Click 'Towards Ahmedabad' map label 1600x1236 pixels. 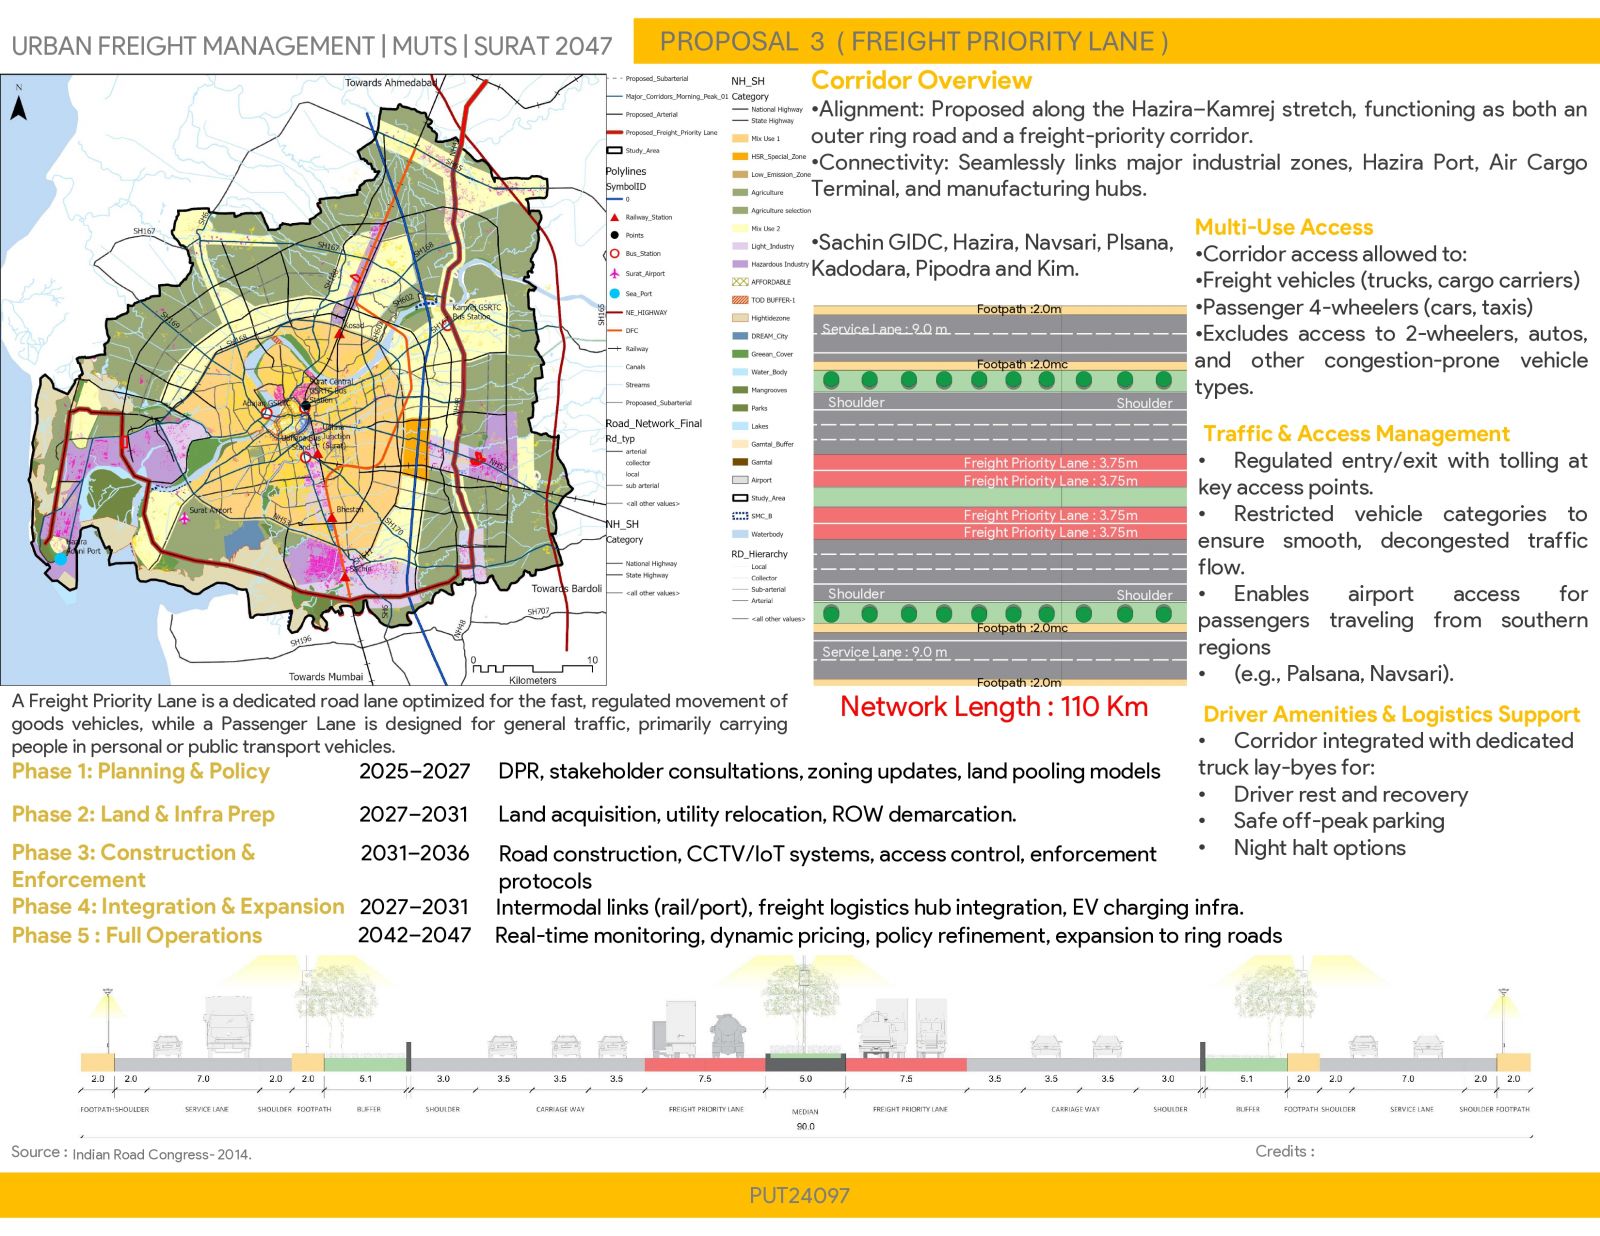tap(391, 82)
